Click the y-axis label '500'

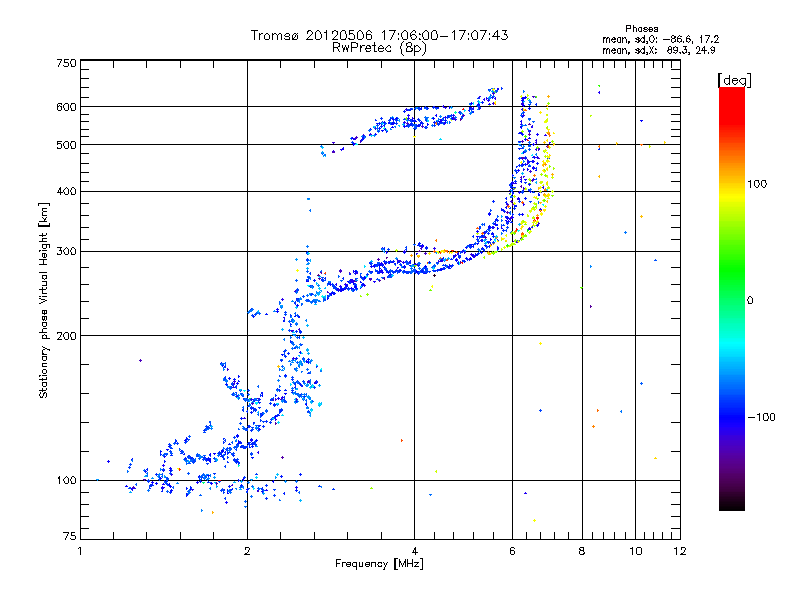[66, 145]
